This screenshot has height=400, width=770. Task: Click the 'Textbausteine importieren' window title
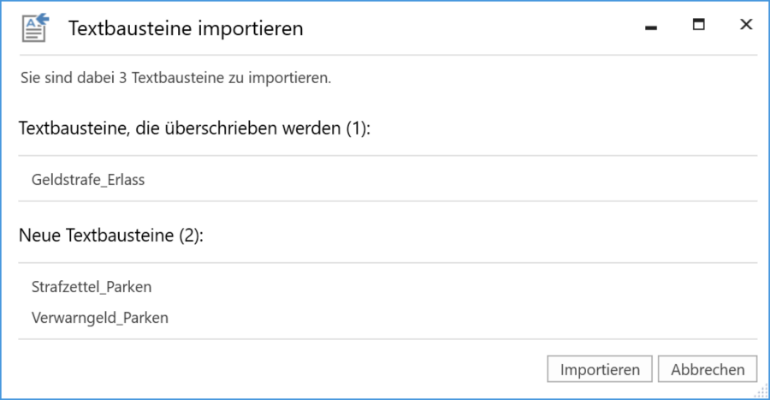[x=185, y=29]
